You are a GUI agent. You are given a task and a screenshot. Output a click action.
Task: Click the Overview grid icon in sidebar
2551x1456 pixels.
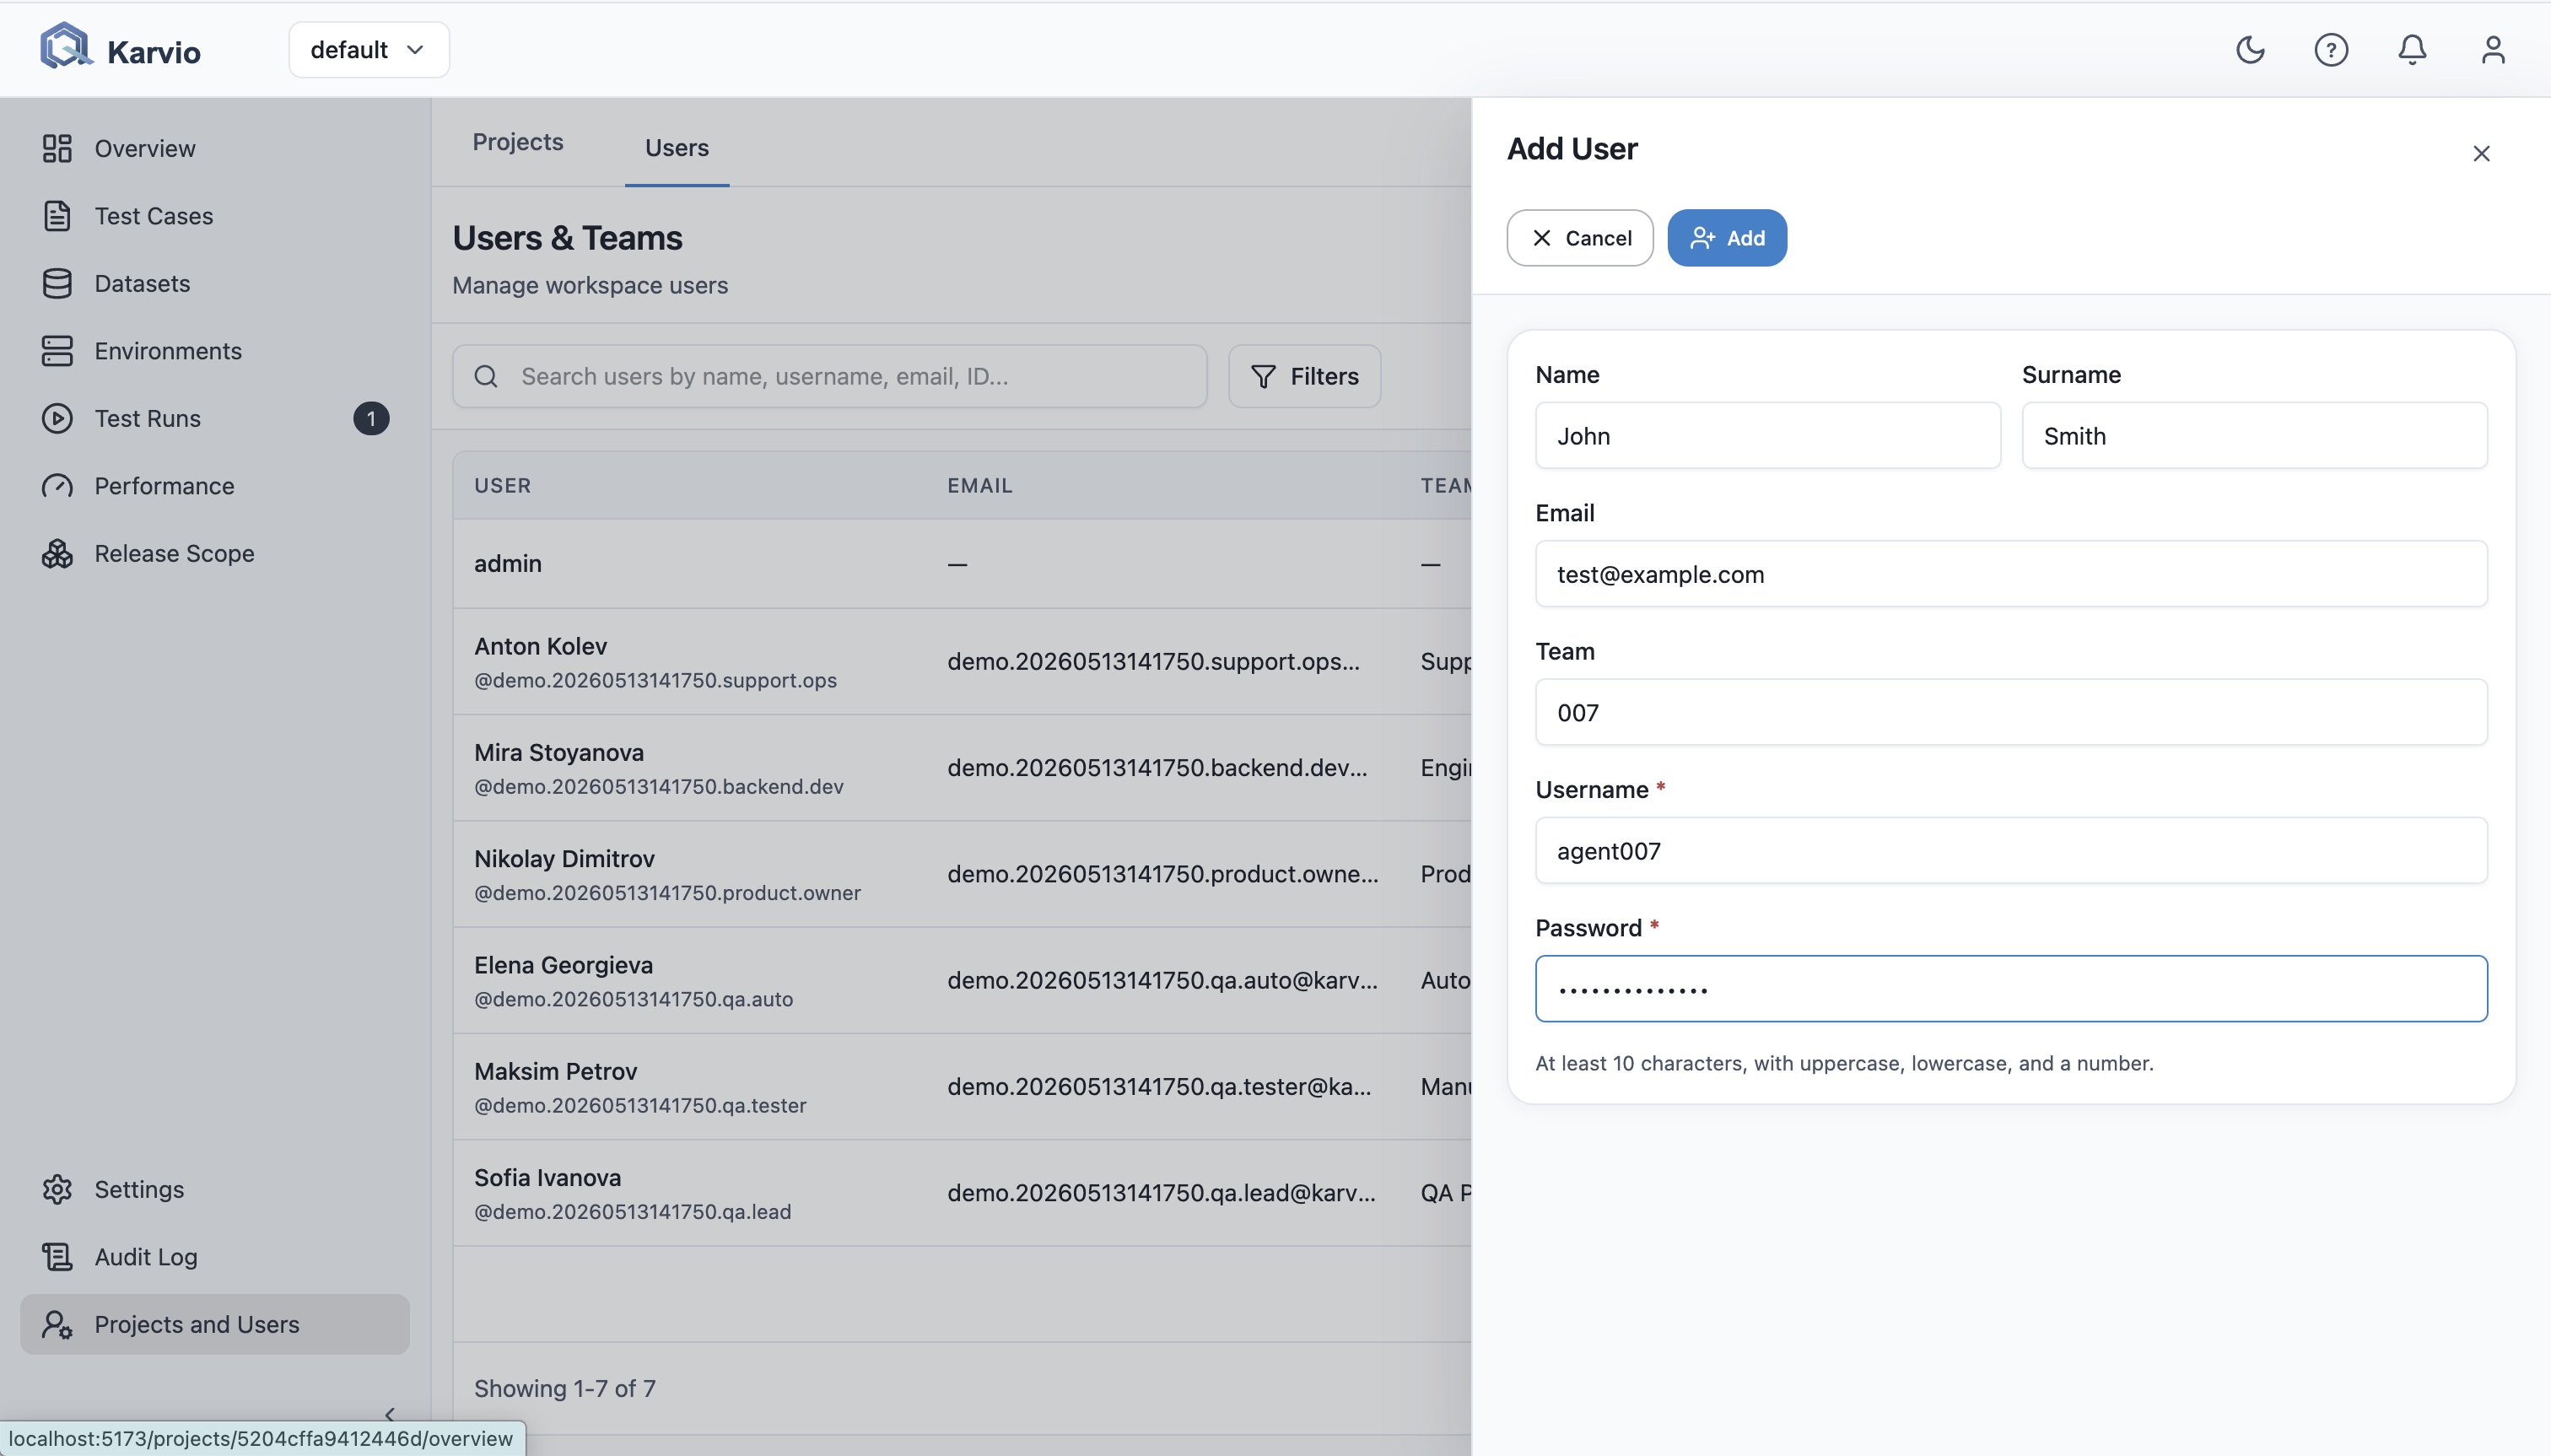coord(57,148)
